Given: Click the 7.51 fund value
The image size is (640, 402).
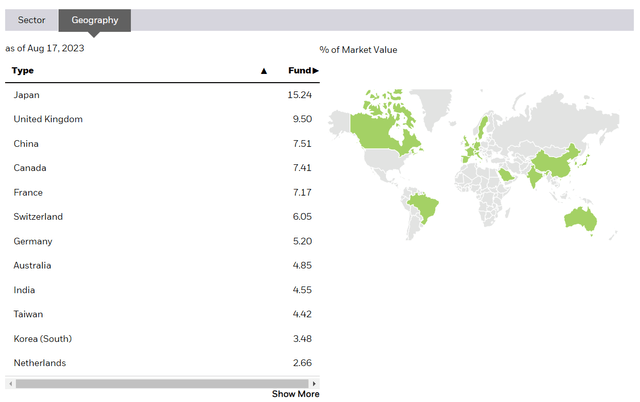Looking at the screenshot, I should (x=302, y=144).
